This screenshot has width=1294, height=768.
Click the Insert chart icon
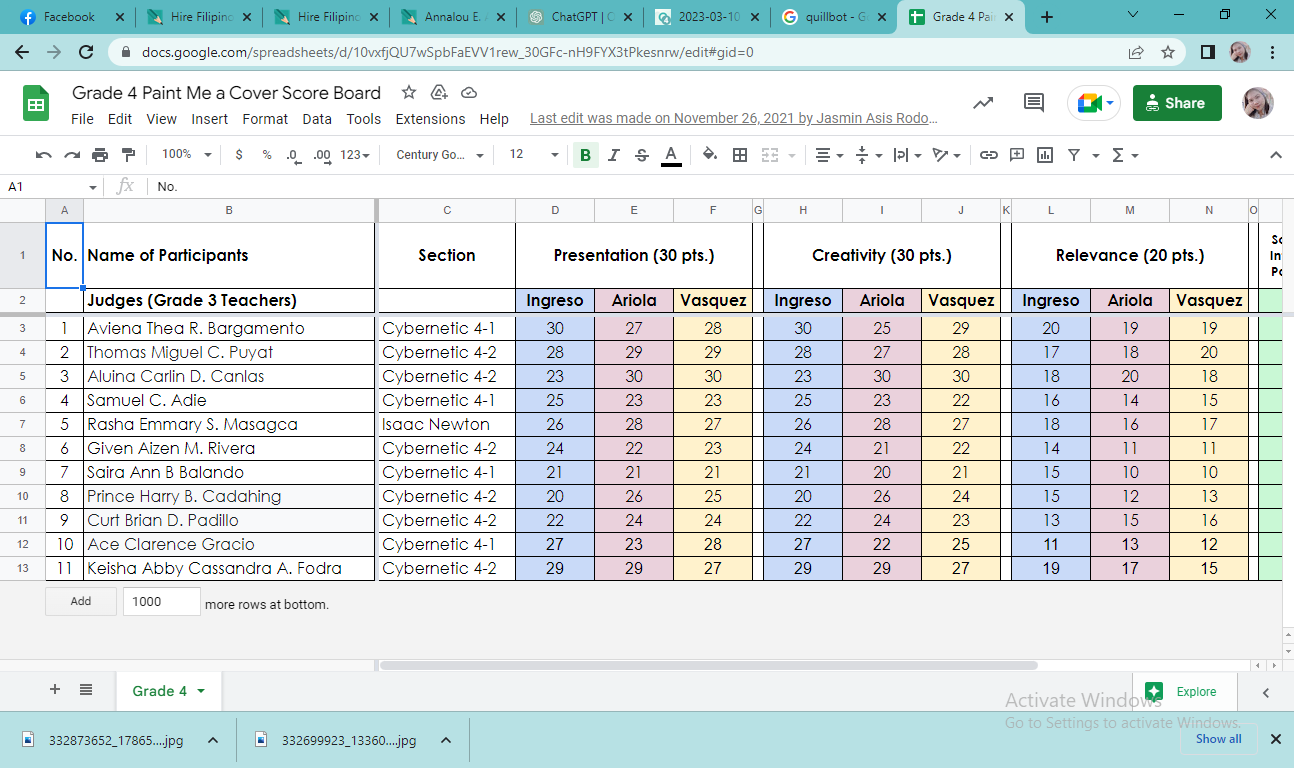pyautogui.click(x=1045, y=155)
